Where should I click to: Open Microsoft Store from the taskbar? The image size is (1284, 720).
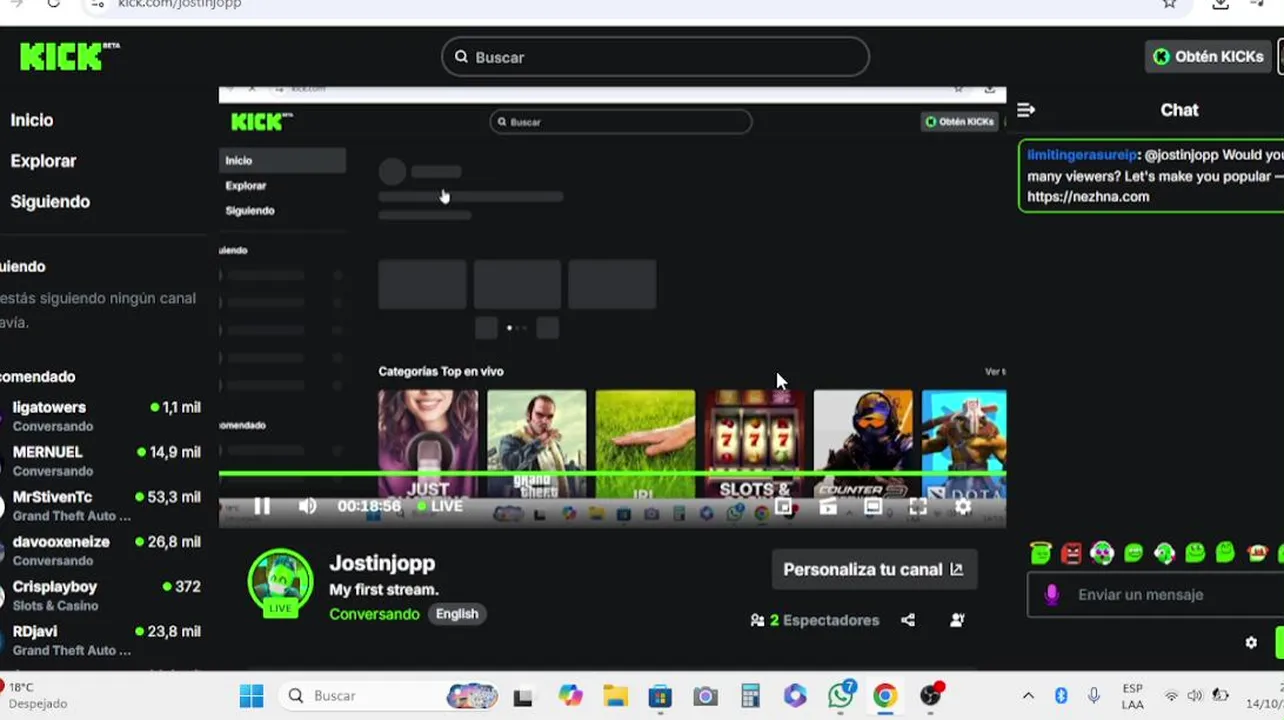pyautogui.click(x=660, y=696)
